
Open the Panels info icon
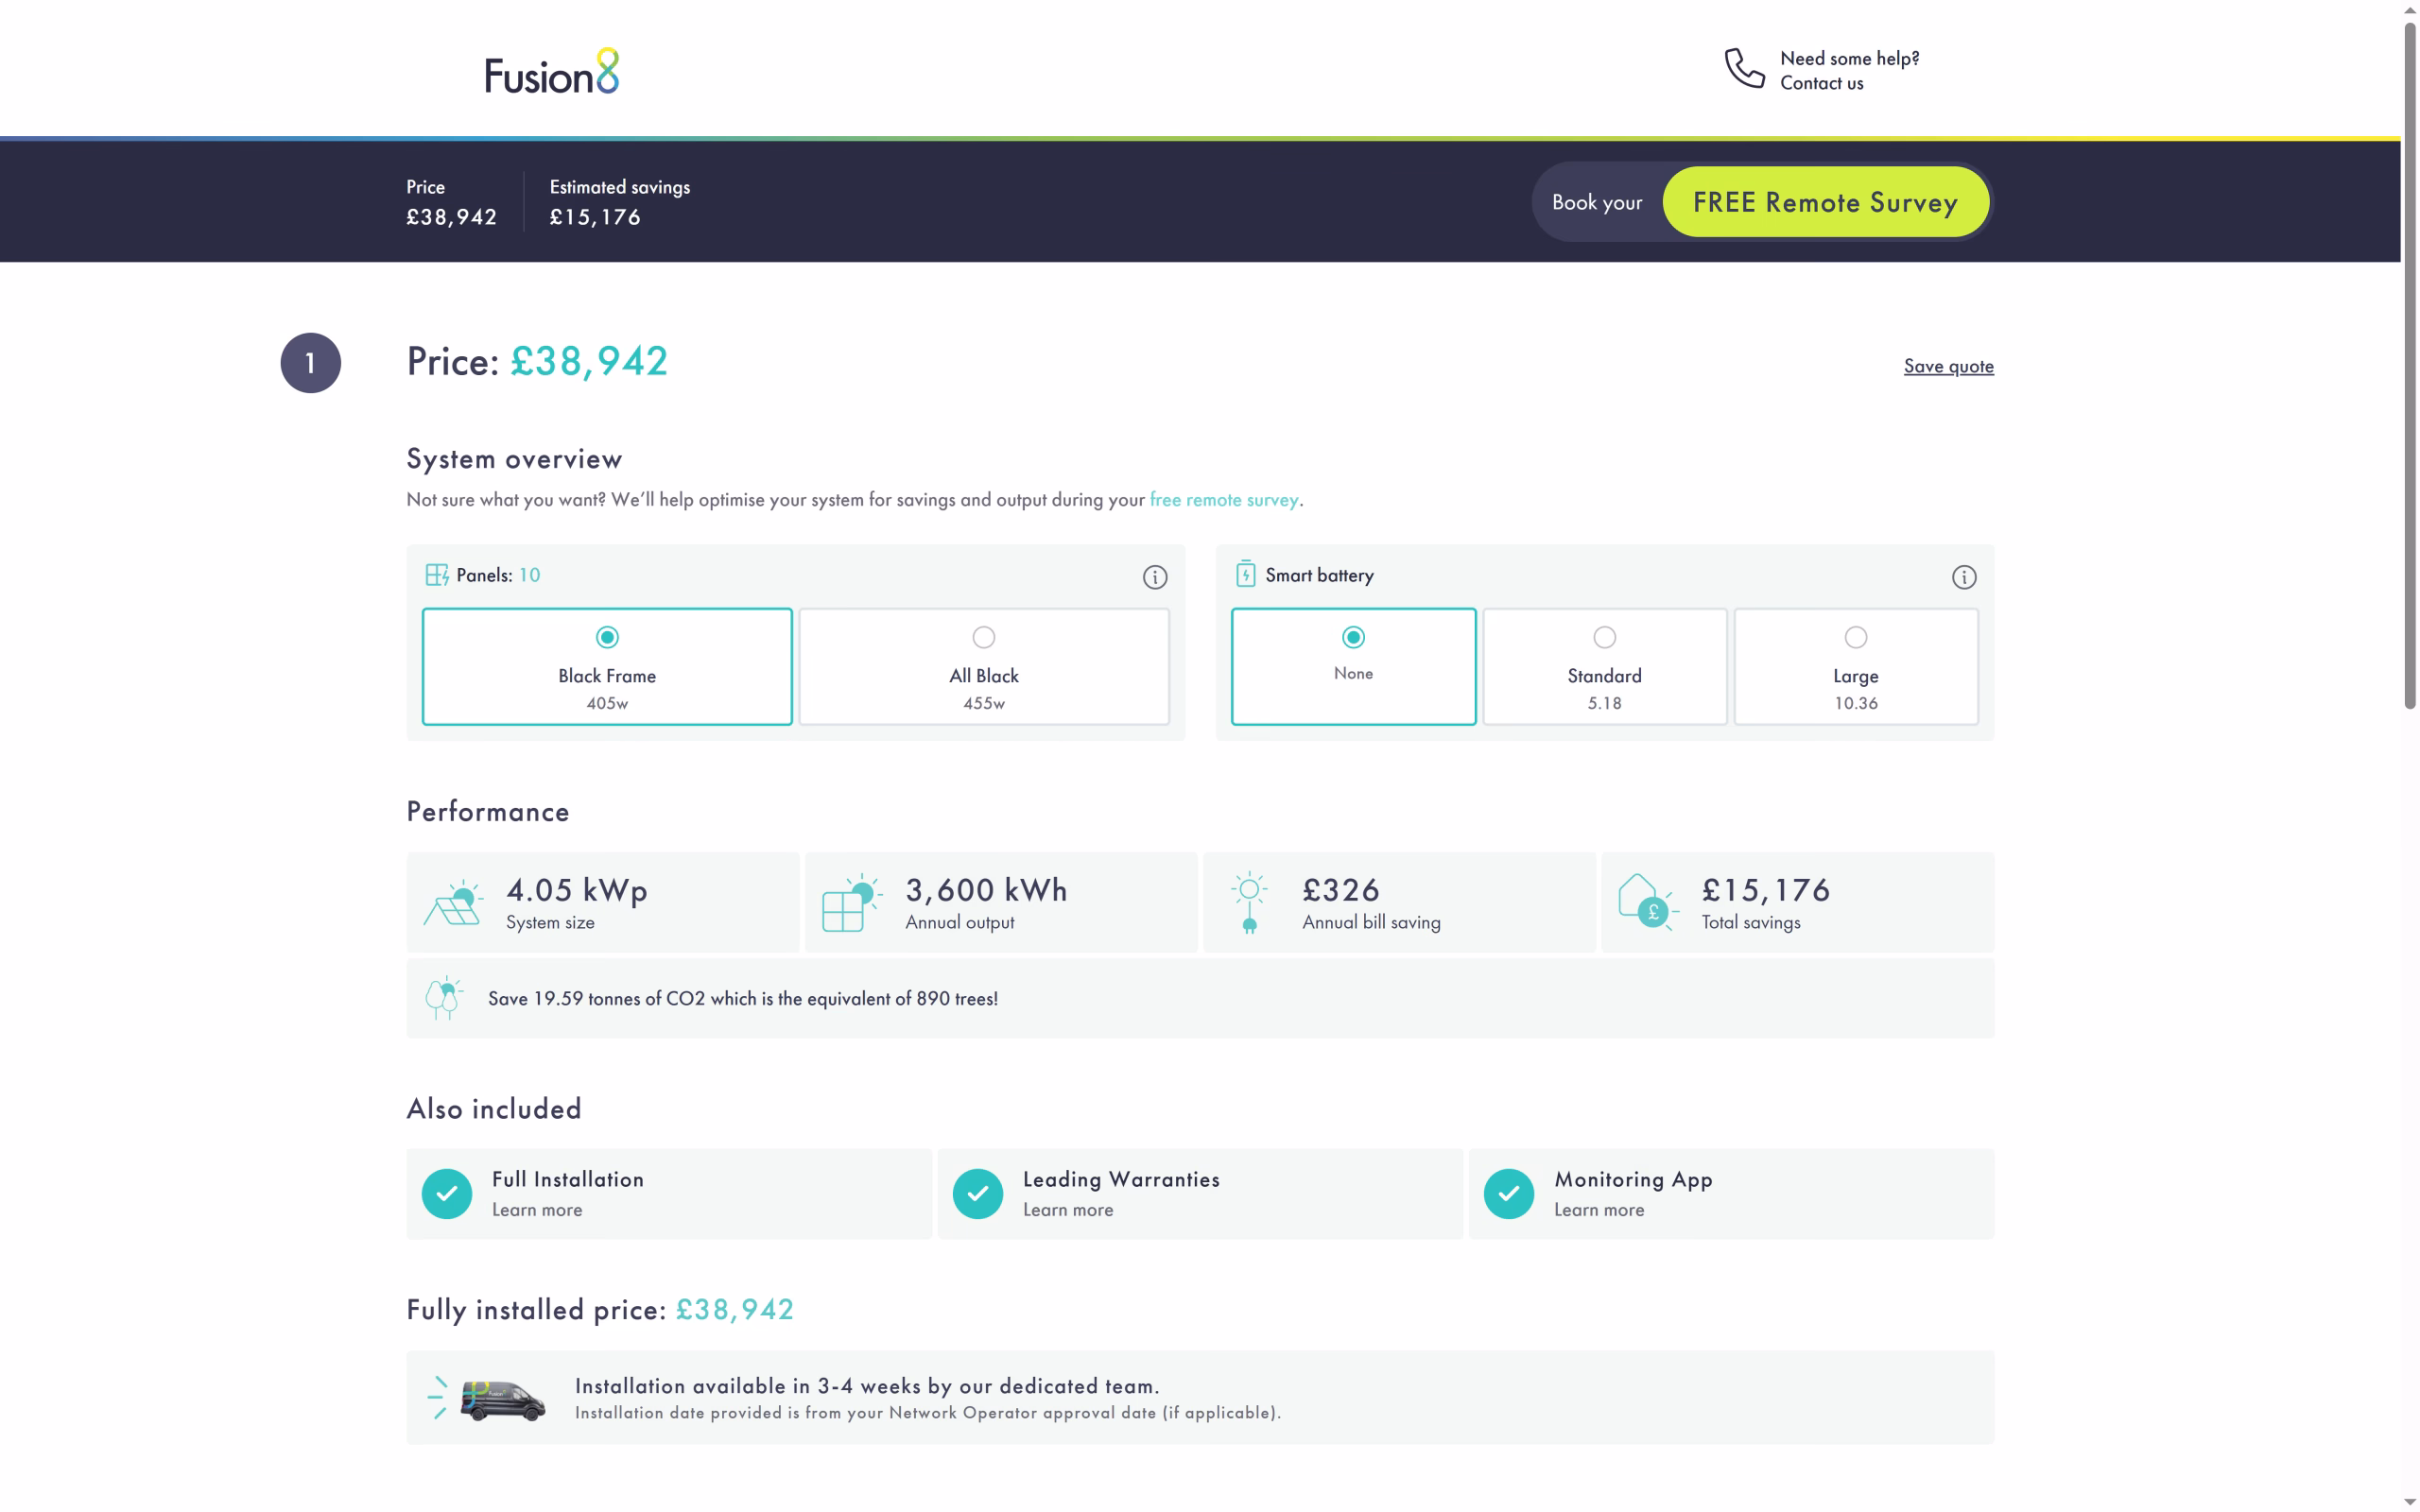click(1155, 577)
